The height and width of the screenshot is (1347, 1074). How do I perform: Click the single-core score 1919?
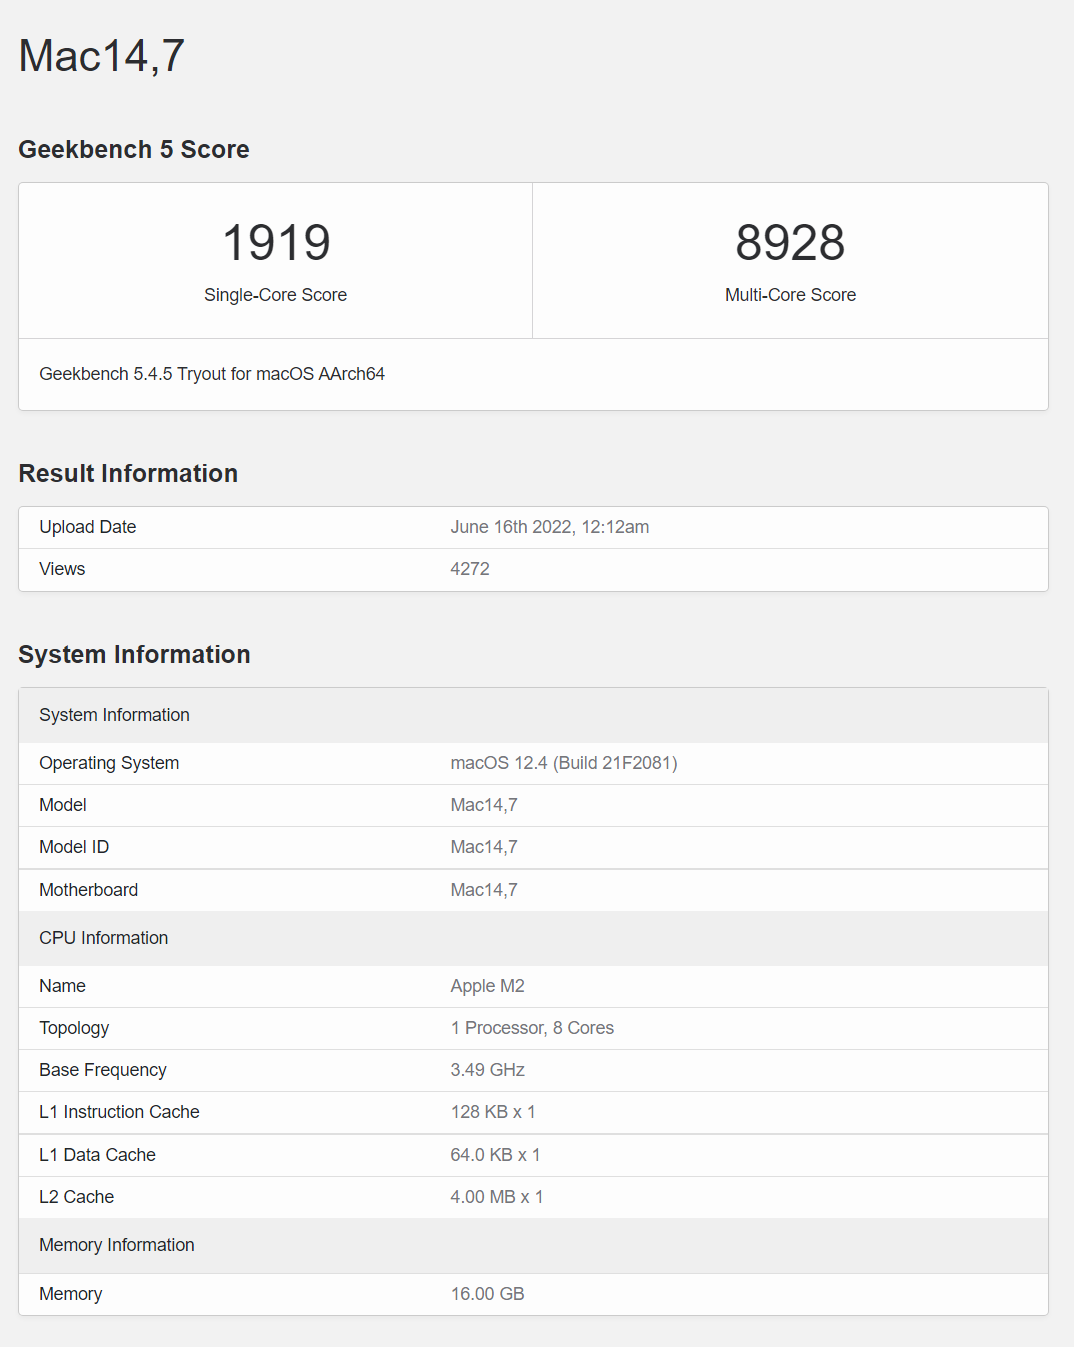(276, 243)
